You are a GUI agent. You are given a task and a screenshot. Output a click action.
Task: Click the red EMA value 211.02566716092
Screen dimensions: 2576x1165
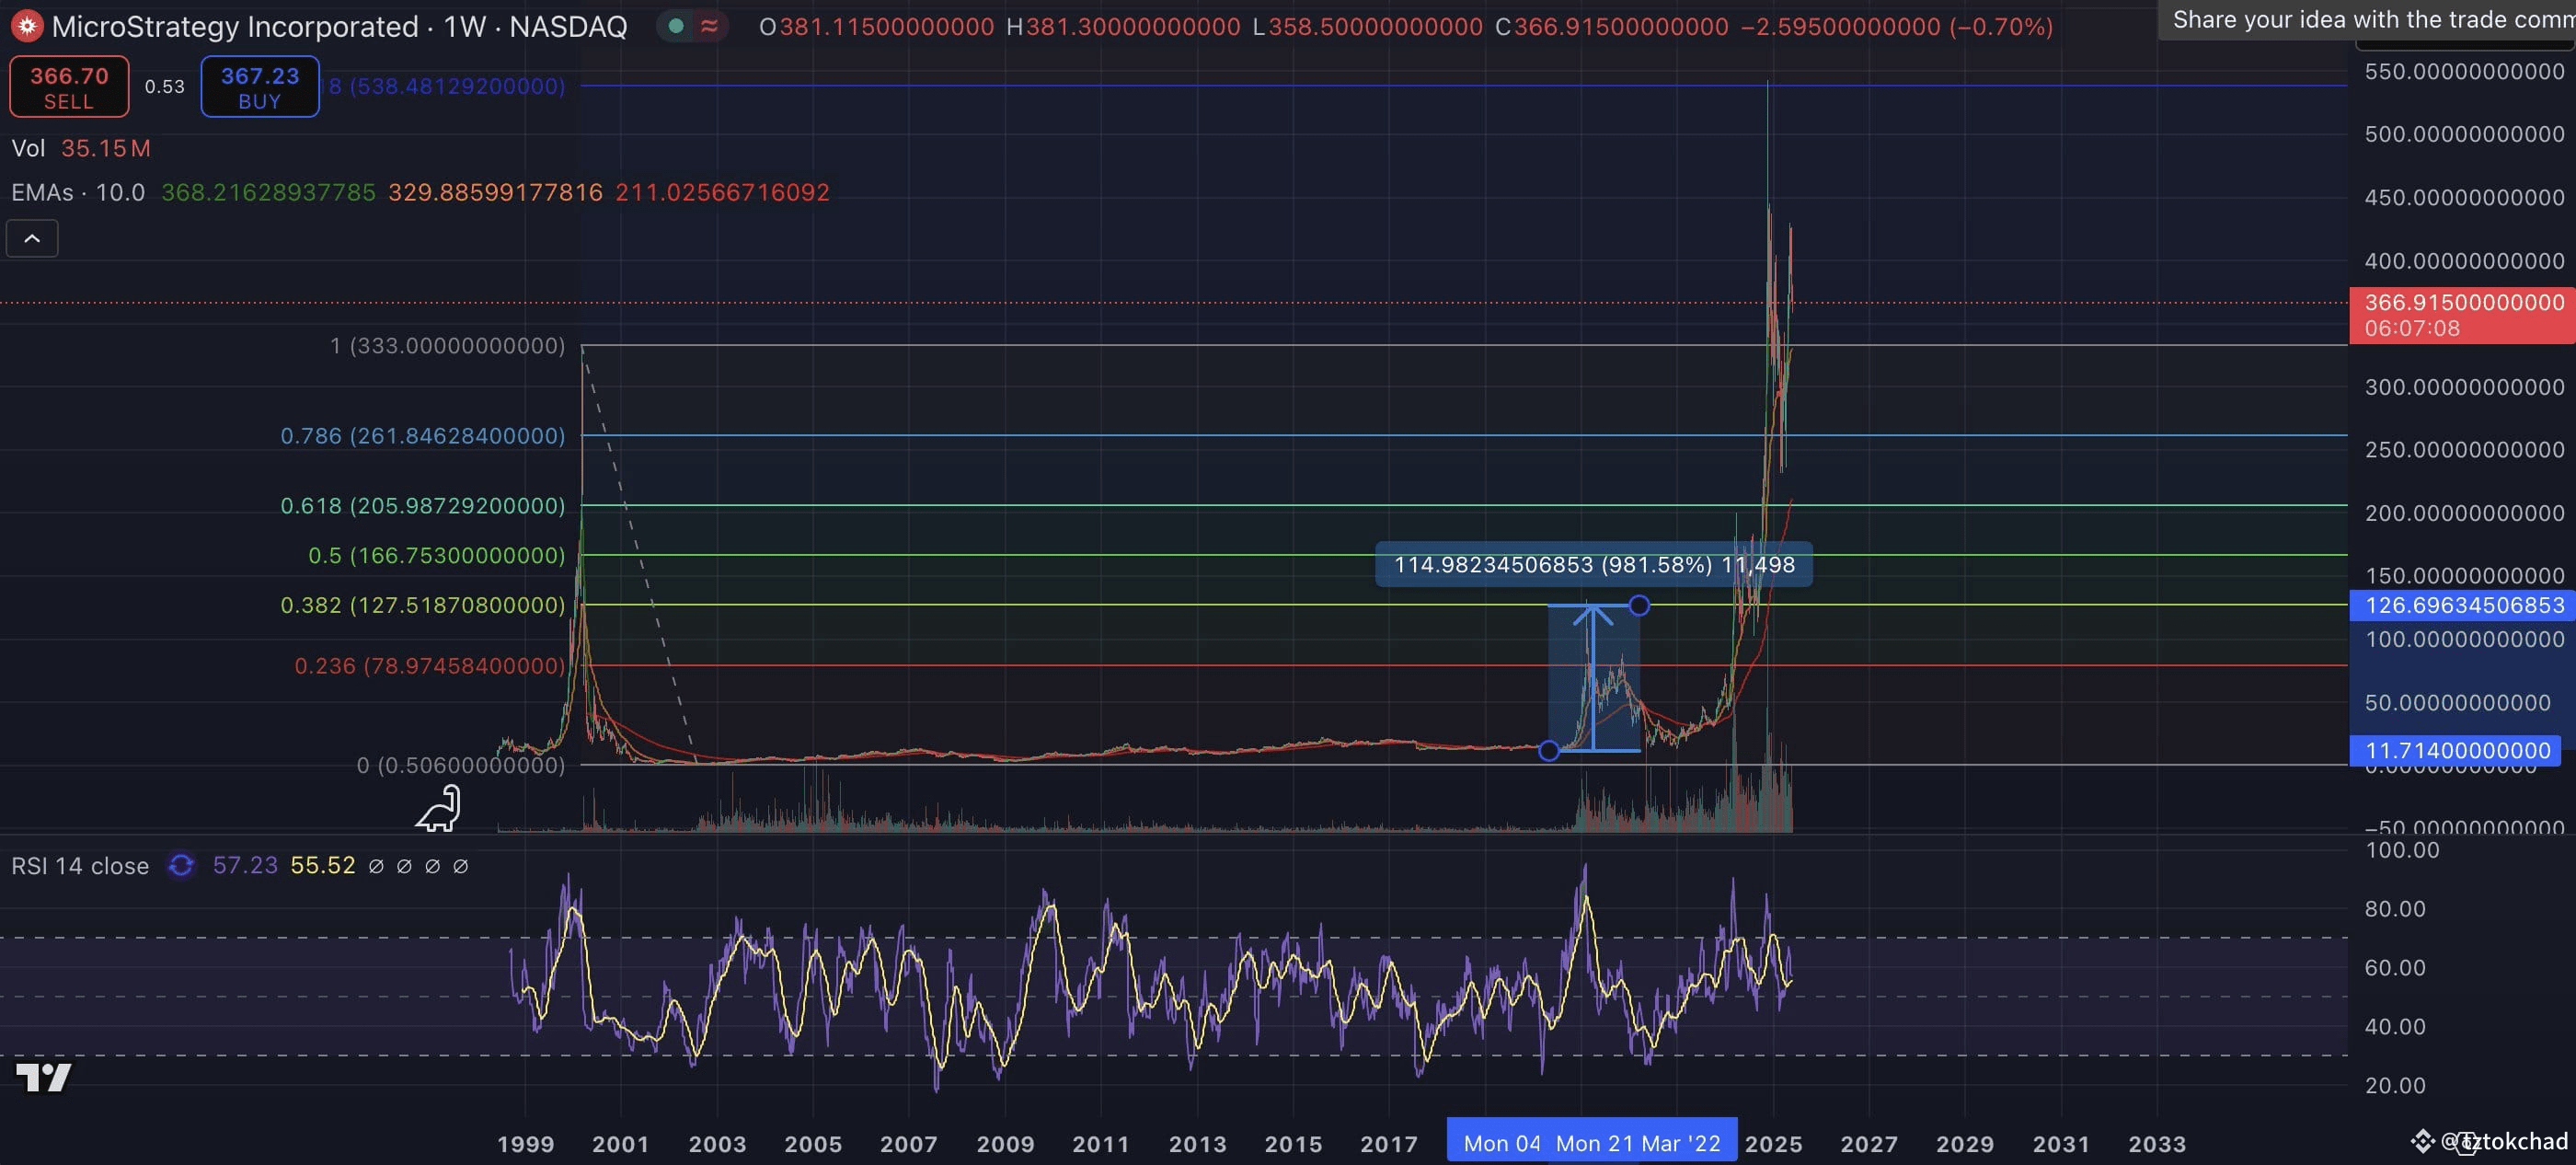pyautogui.click(x=722, y=192)
